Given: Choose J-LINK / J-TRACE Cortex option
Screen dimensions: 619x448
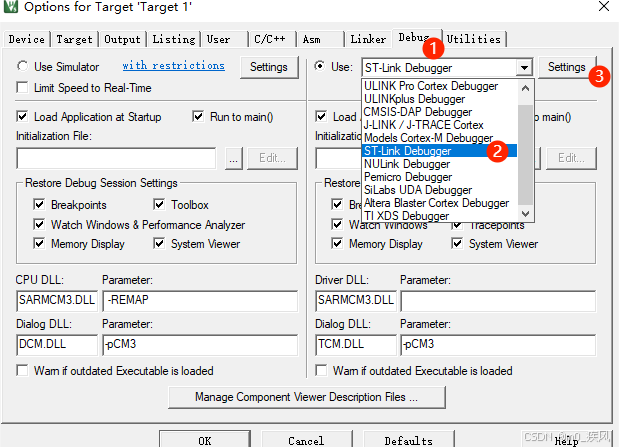Looking at the screenshot, I should click(x=439, y=125).
